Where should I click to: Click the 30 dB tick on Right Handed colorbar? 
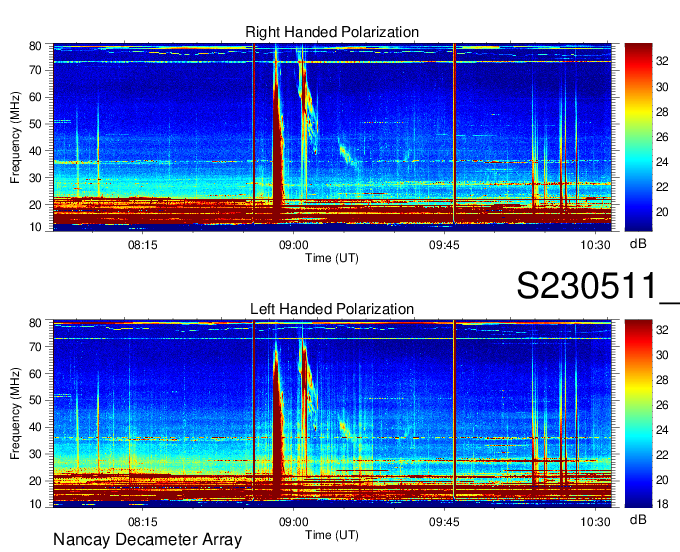[662, 87]
